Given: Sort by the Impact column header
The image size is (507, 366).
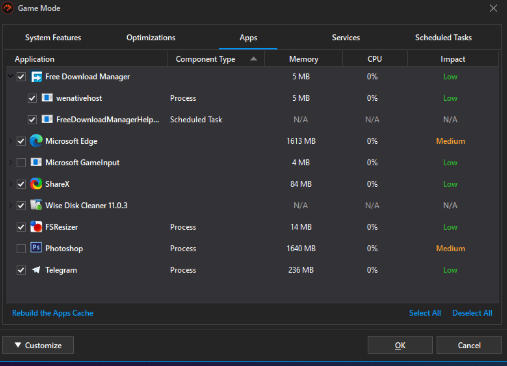Looking at the screenshot, I should (453, 59).
